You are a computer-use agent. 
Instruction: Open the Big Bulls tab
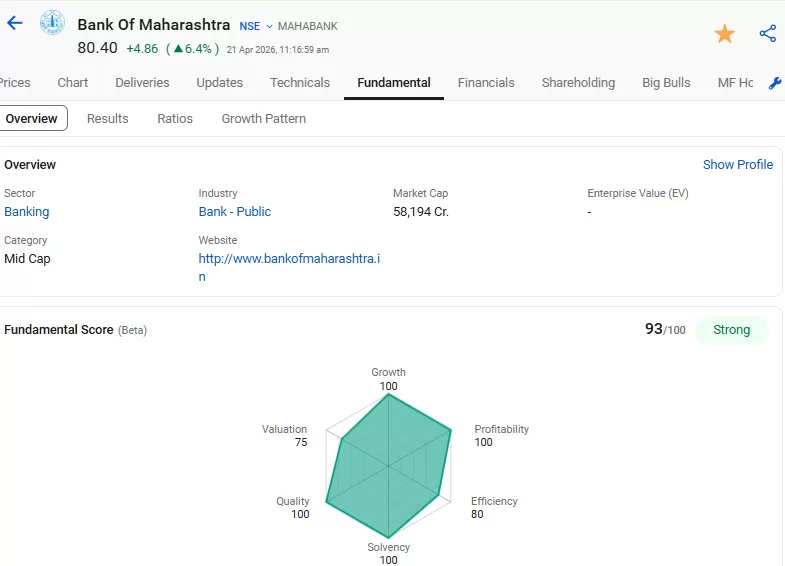666,83
